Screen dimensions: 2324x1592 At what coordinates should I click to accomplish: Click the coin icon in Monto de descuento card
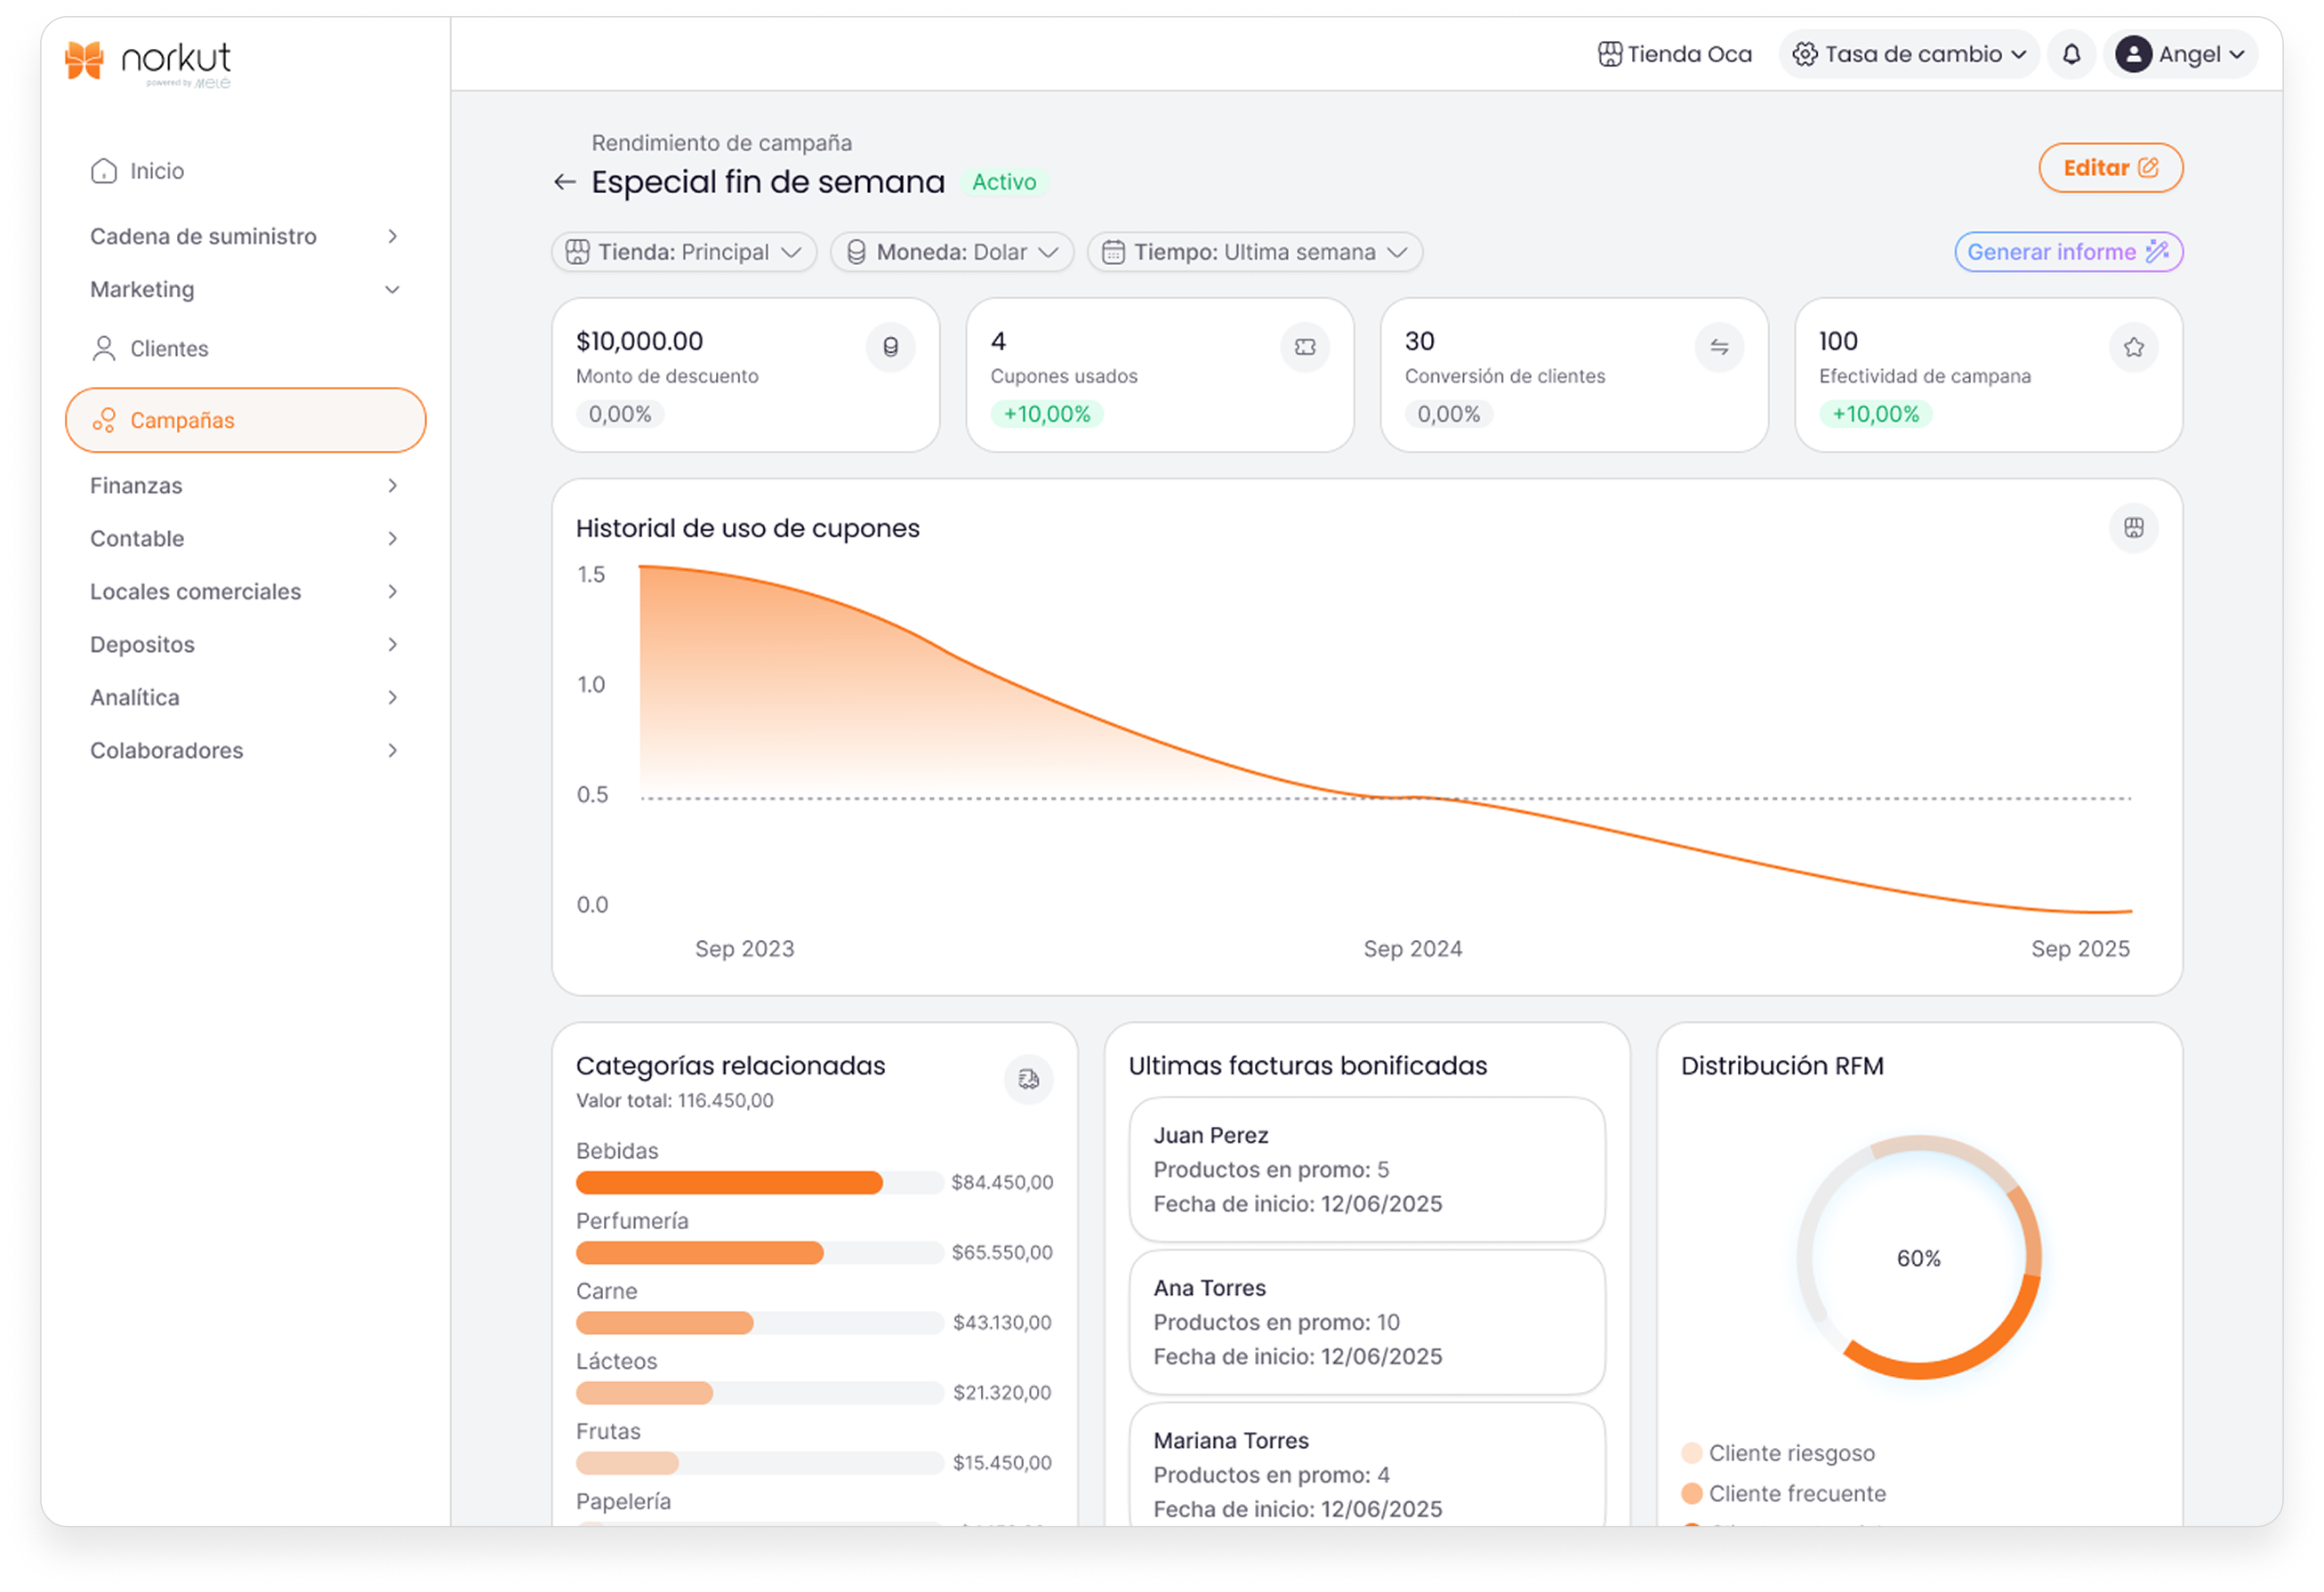890,347
